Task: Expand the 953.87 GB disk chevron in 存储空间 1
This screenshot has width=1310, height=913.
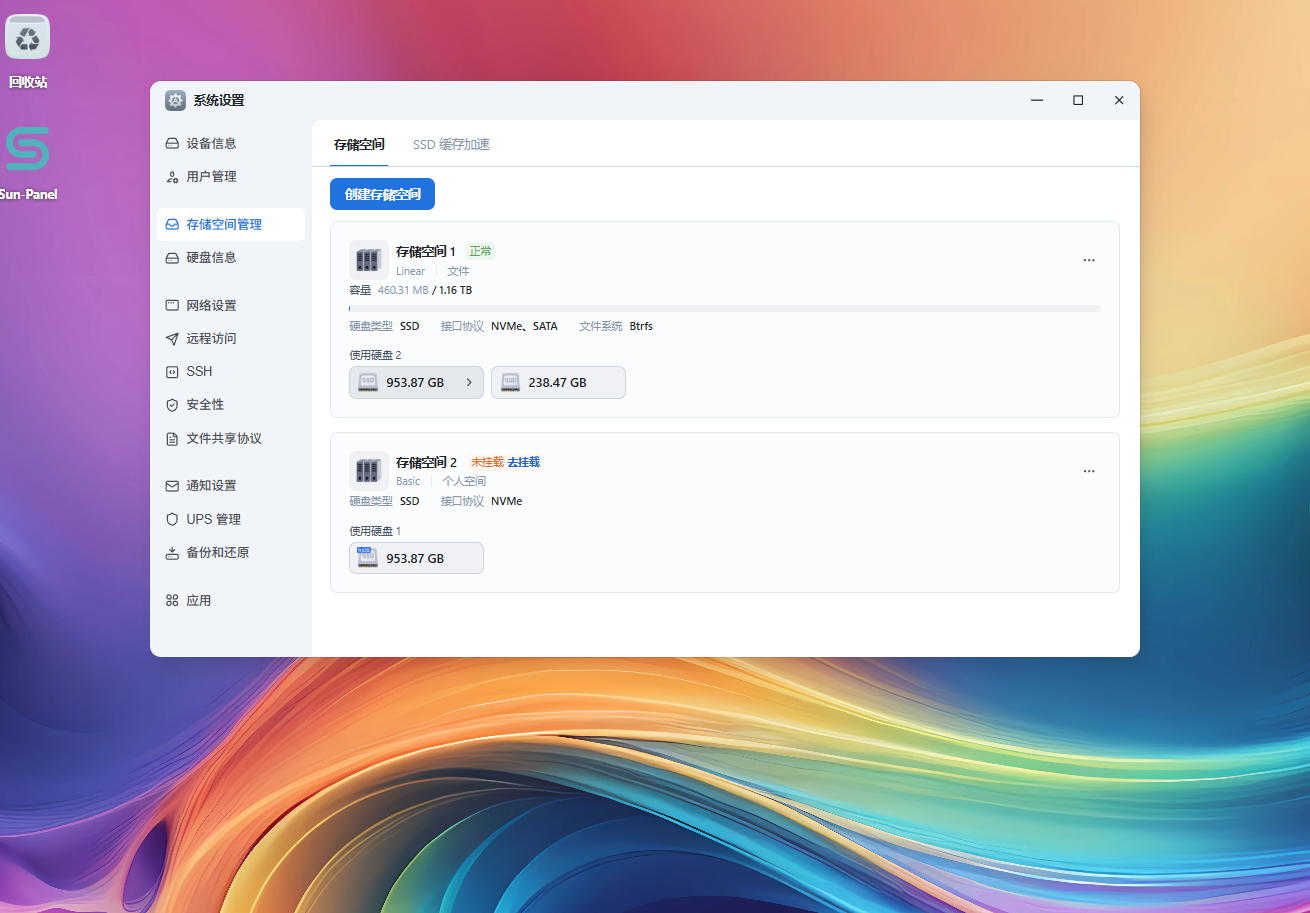Action: pos(469,382)
